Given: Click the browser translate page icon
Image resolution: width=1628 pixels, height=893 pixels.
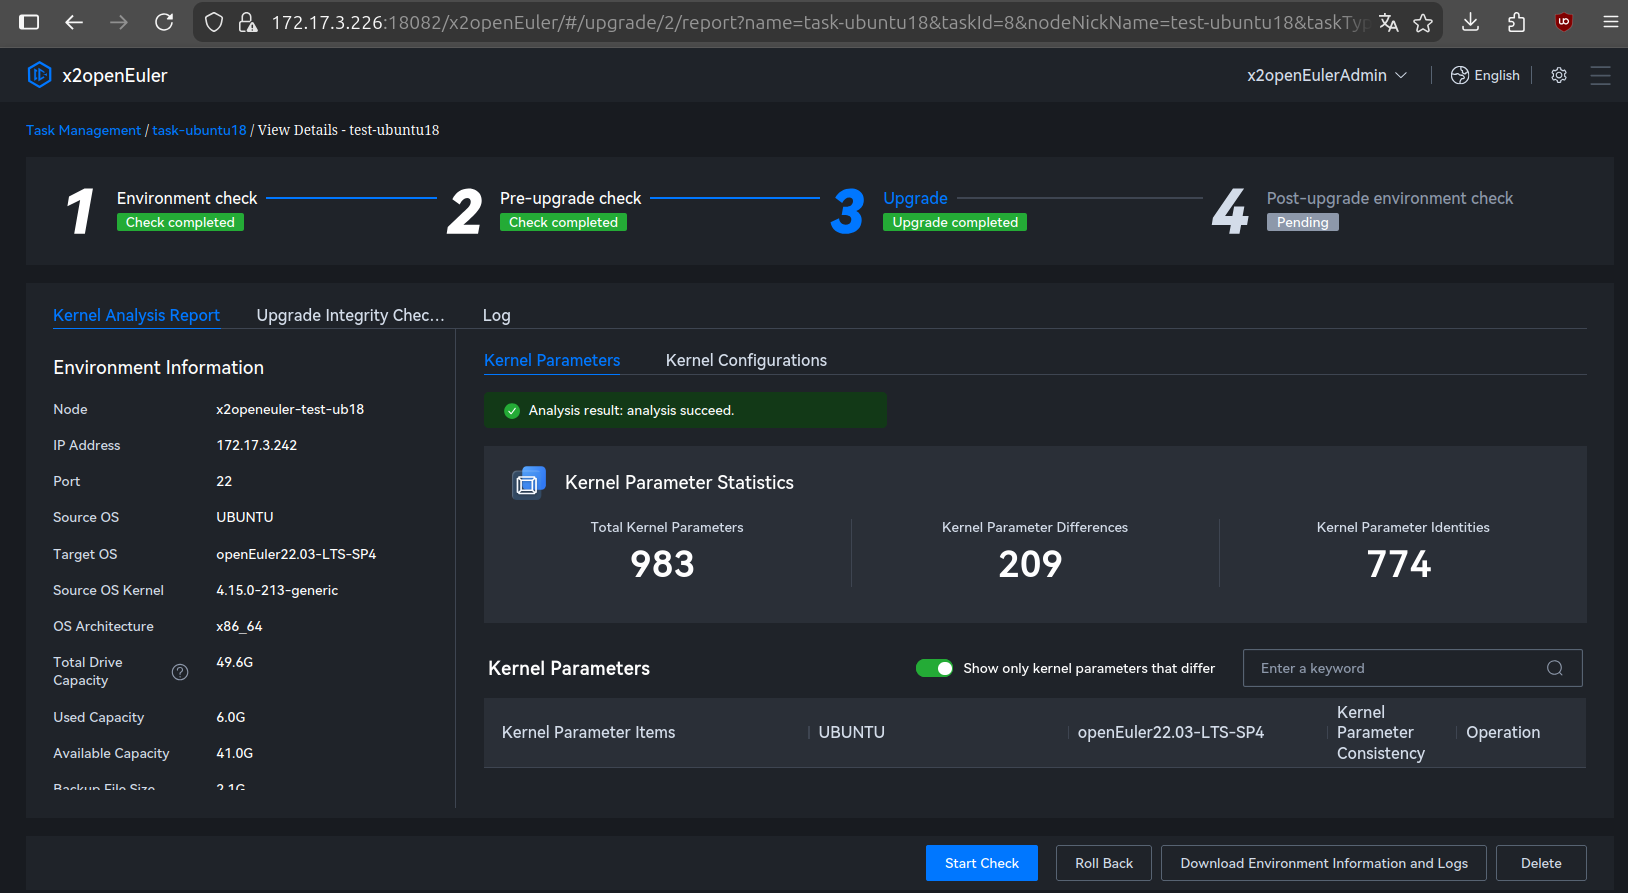Looking at the screenshot, I should click(x=1388, y=22).
